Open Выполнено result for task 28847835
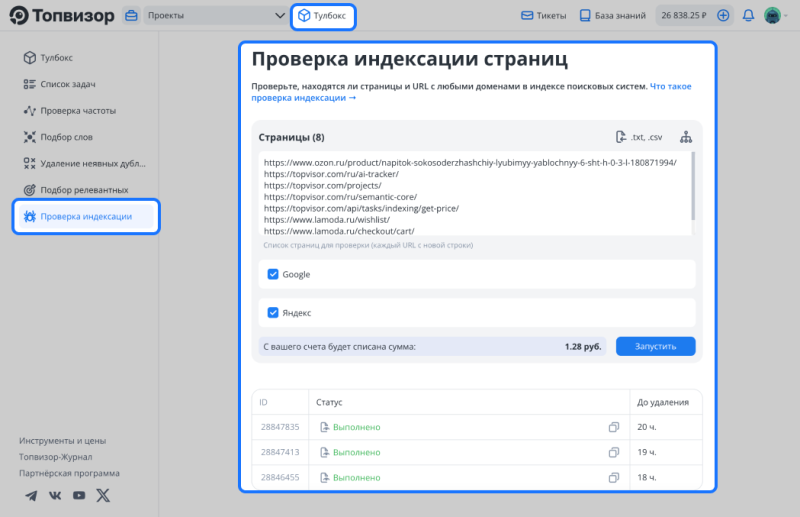Viewport: 800px width, 517px height. (x=357, y=427)
